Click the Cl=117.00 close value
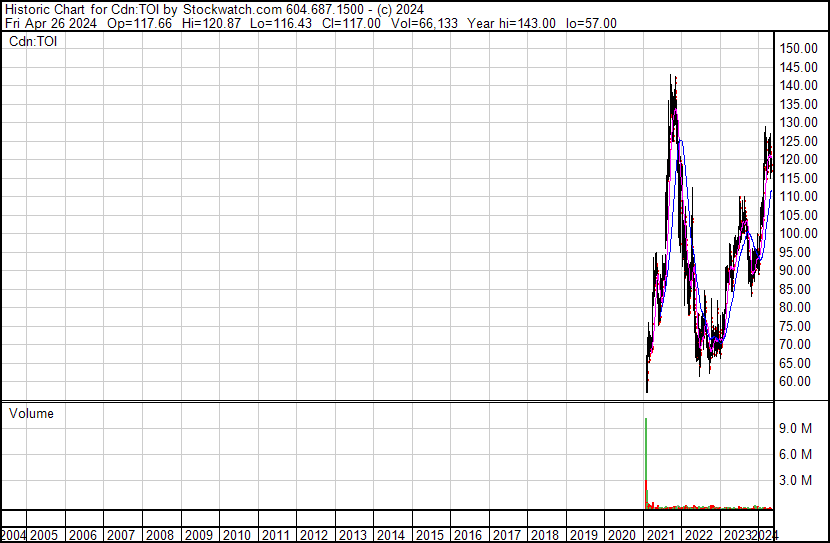The image size is (830, 543). click(351, 23)
